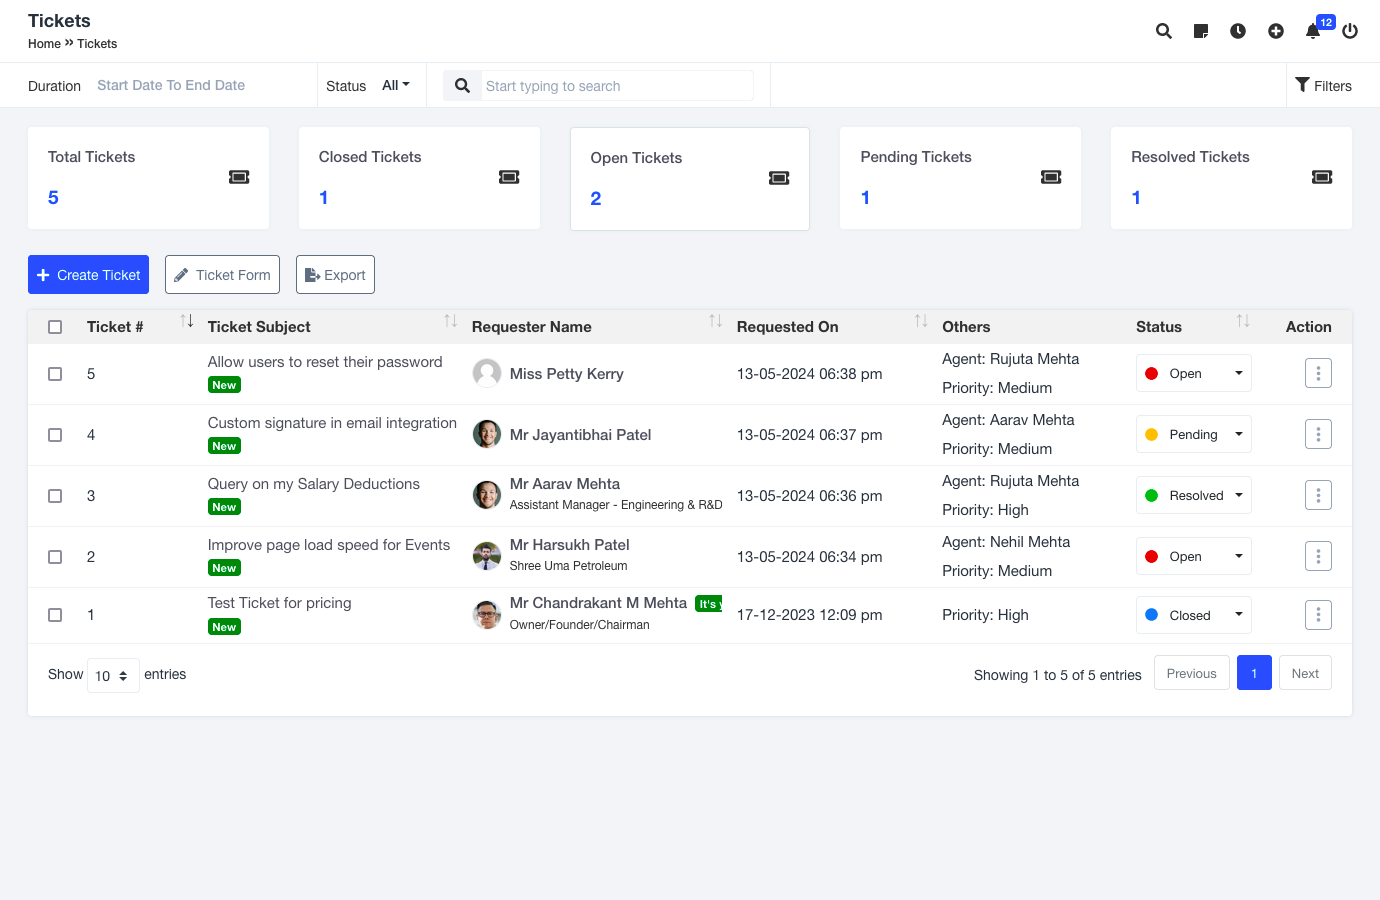Open the sticky note icon in header
1380x900 pixels.
(x=1201, y=31)
